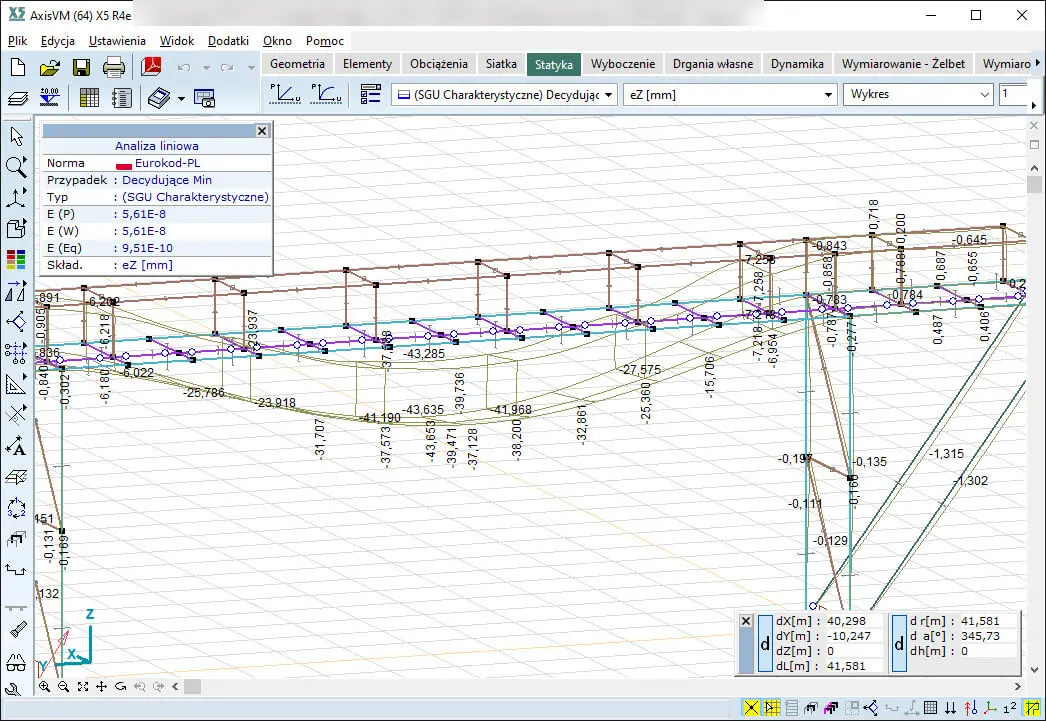
Task: Open the Ustawienia menu
Action: 117,41
